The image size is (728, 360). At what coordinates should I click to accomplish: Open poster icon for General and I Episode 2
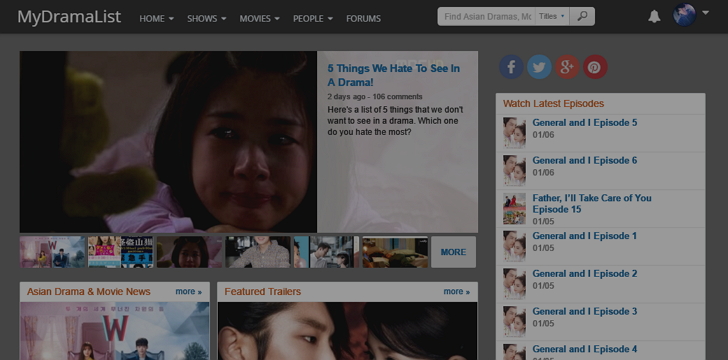pos(514,284)
